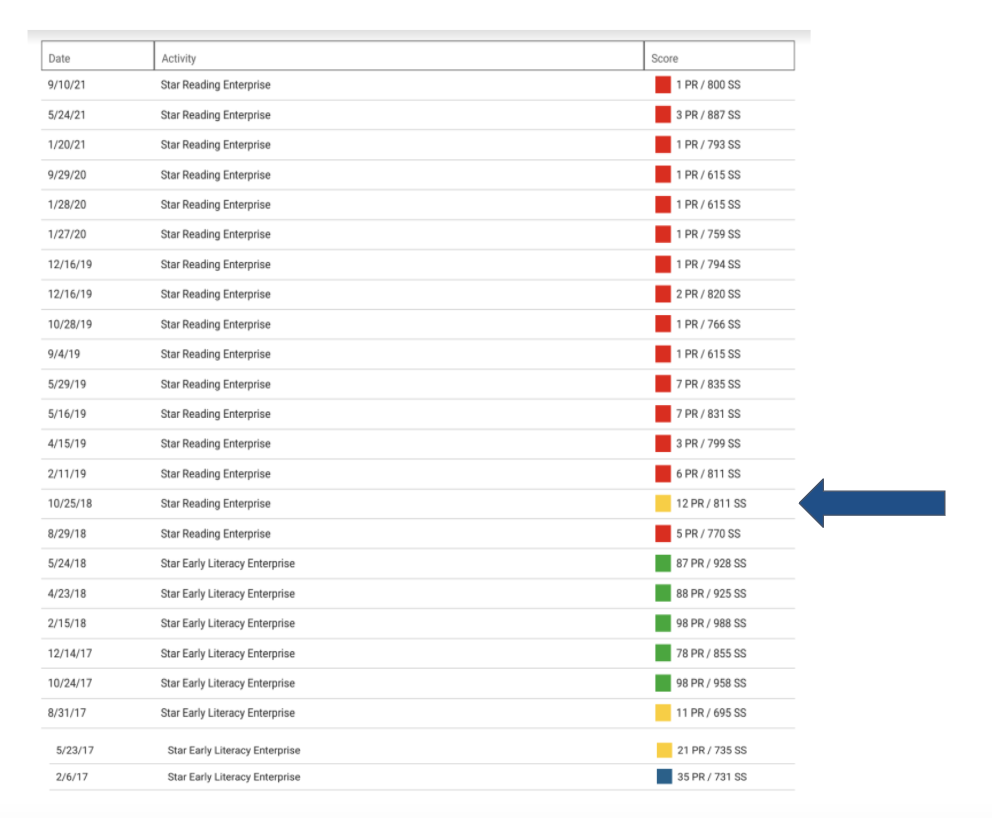Click score text 1 PR / 766 SS
Viewport: 992px width, 818px height.
(708, 324)
